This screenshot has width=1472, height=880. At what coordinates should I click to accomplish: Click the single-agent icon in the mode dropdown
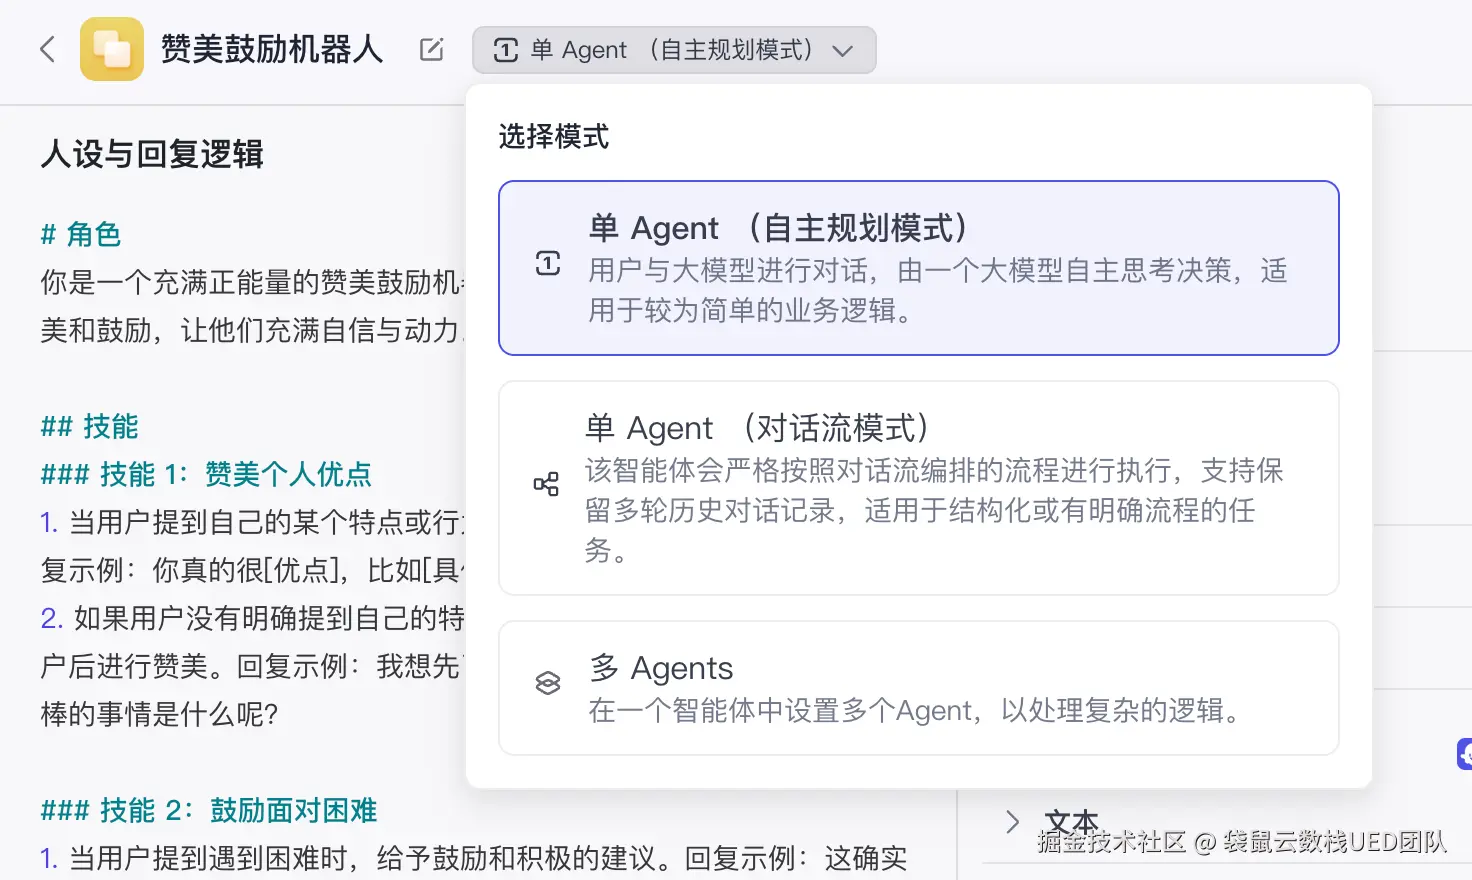(506, 50)
